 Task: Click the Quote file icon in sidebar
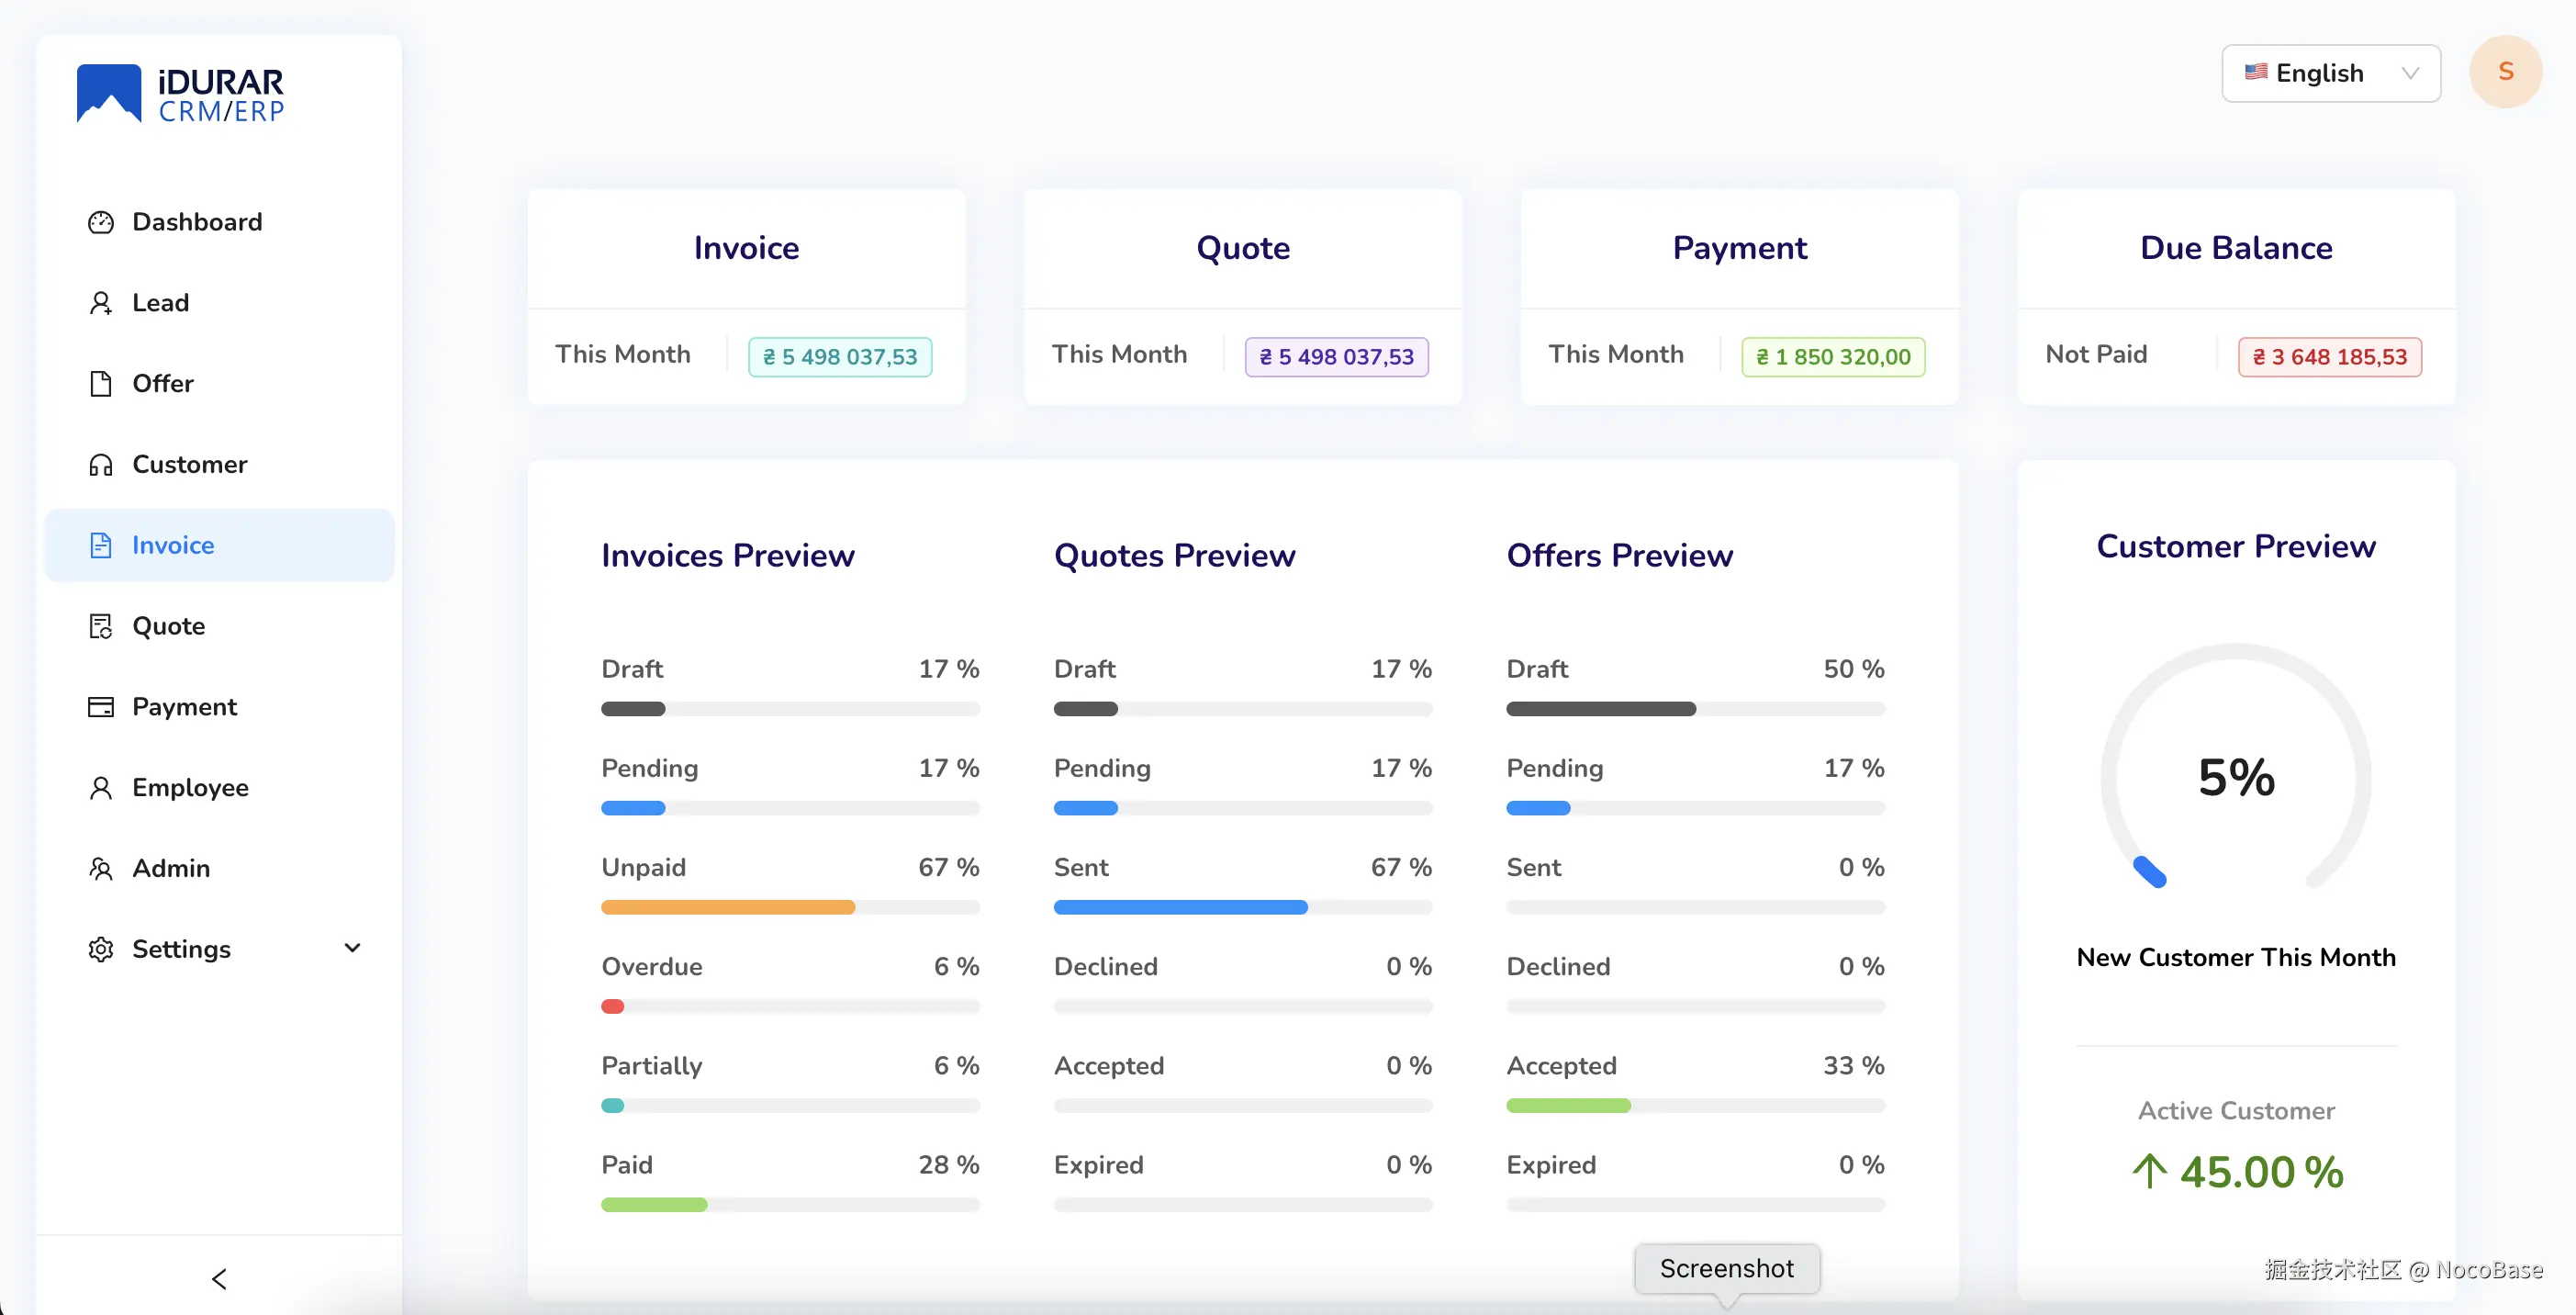click(100, 626)
